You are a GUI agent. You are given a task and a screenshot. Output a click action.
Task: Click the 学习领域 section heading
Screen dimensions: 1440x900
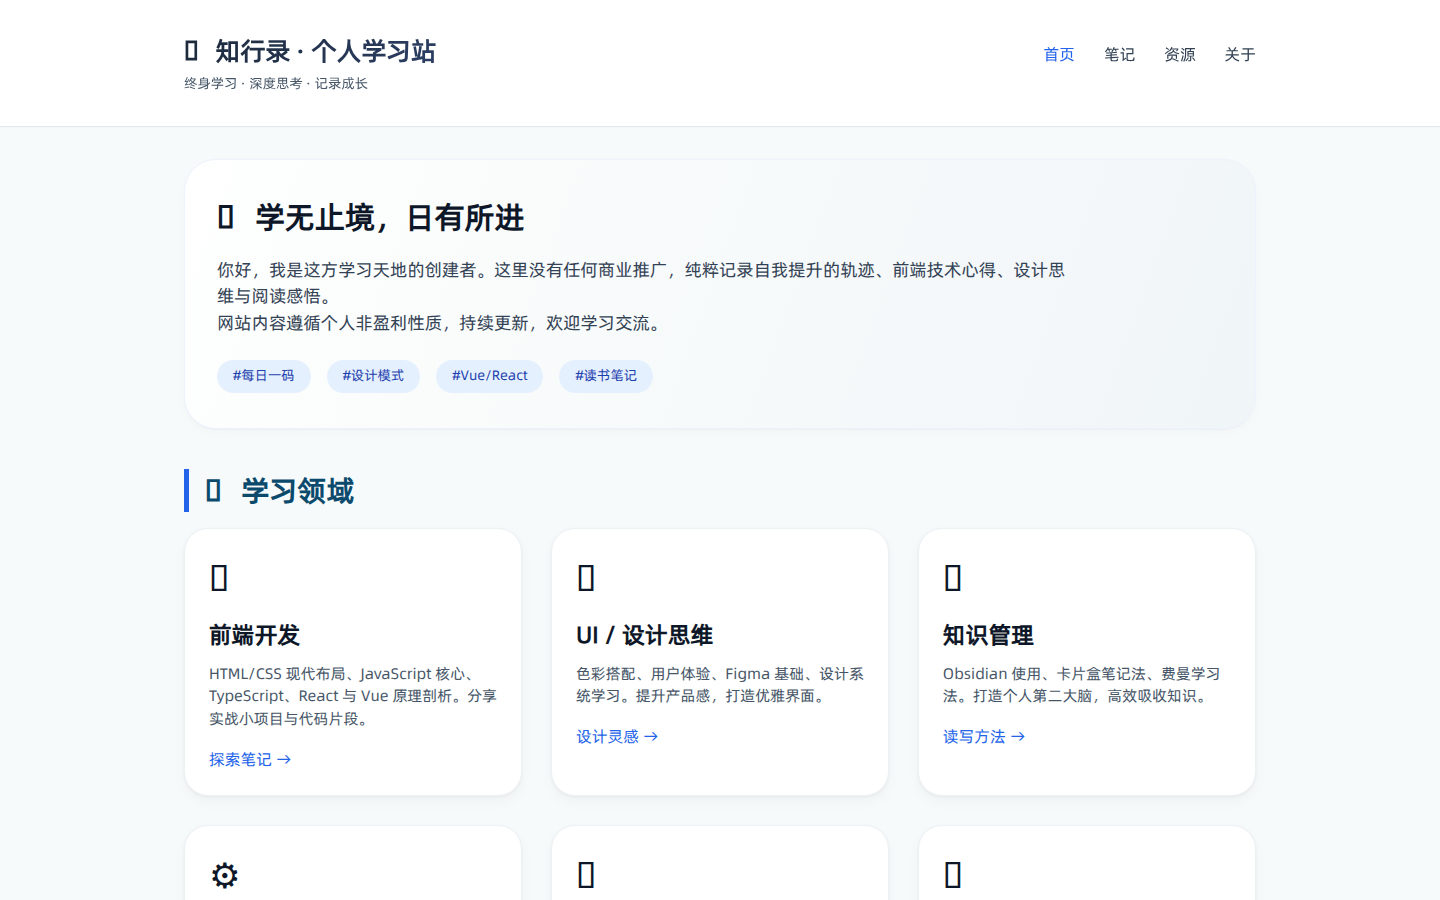tap(298, 491)
